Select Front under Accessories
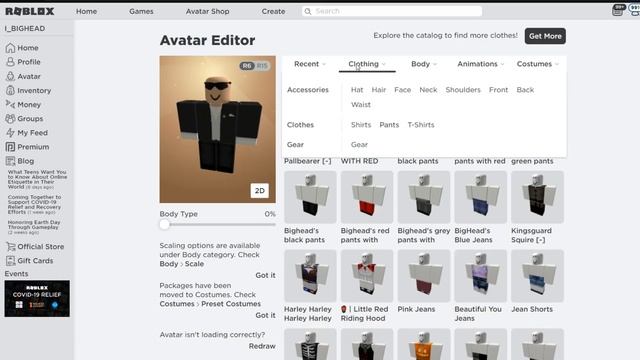The width and height of the screenshot is (640, 360). point(498,90)
